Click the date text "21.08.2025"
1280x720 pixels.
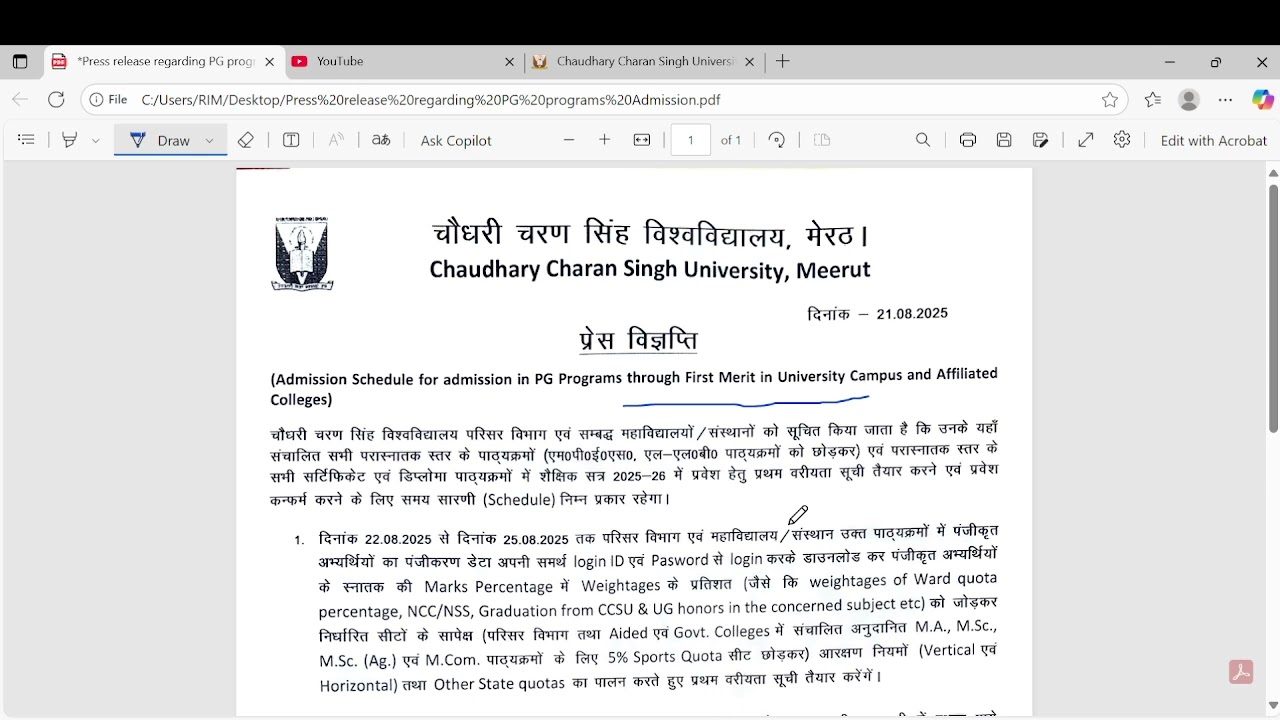tap(912, 313)
